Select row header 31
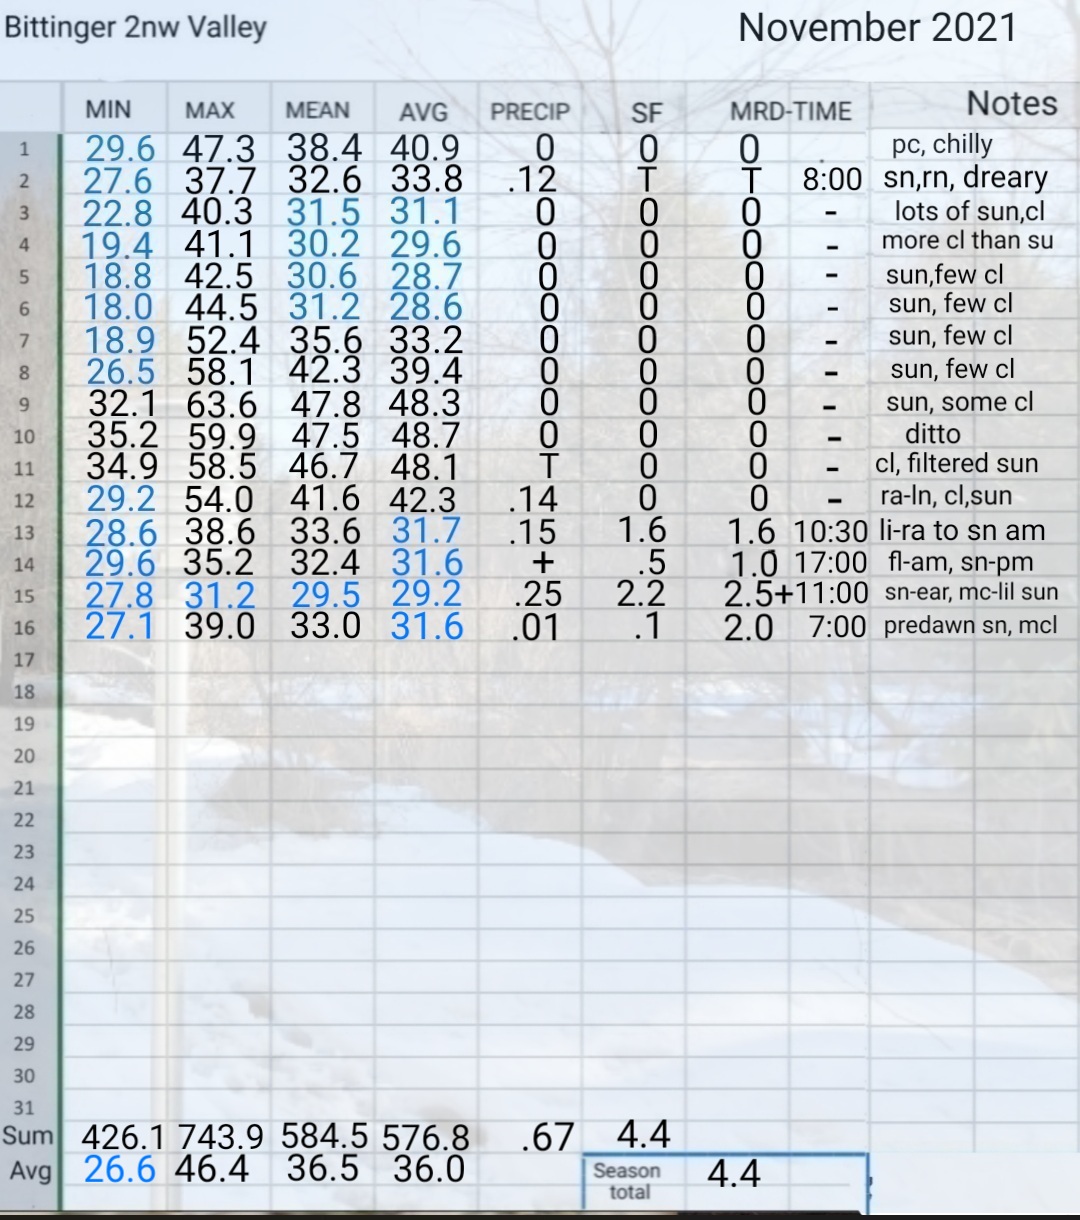 pyautogui.click(x=24, y=1107)
